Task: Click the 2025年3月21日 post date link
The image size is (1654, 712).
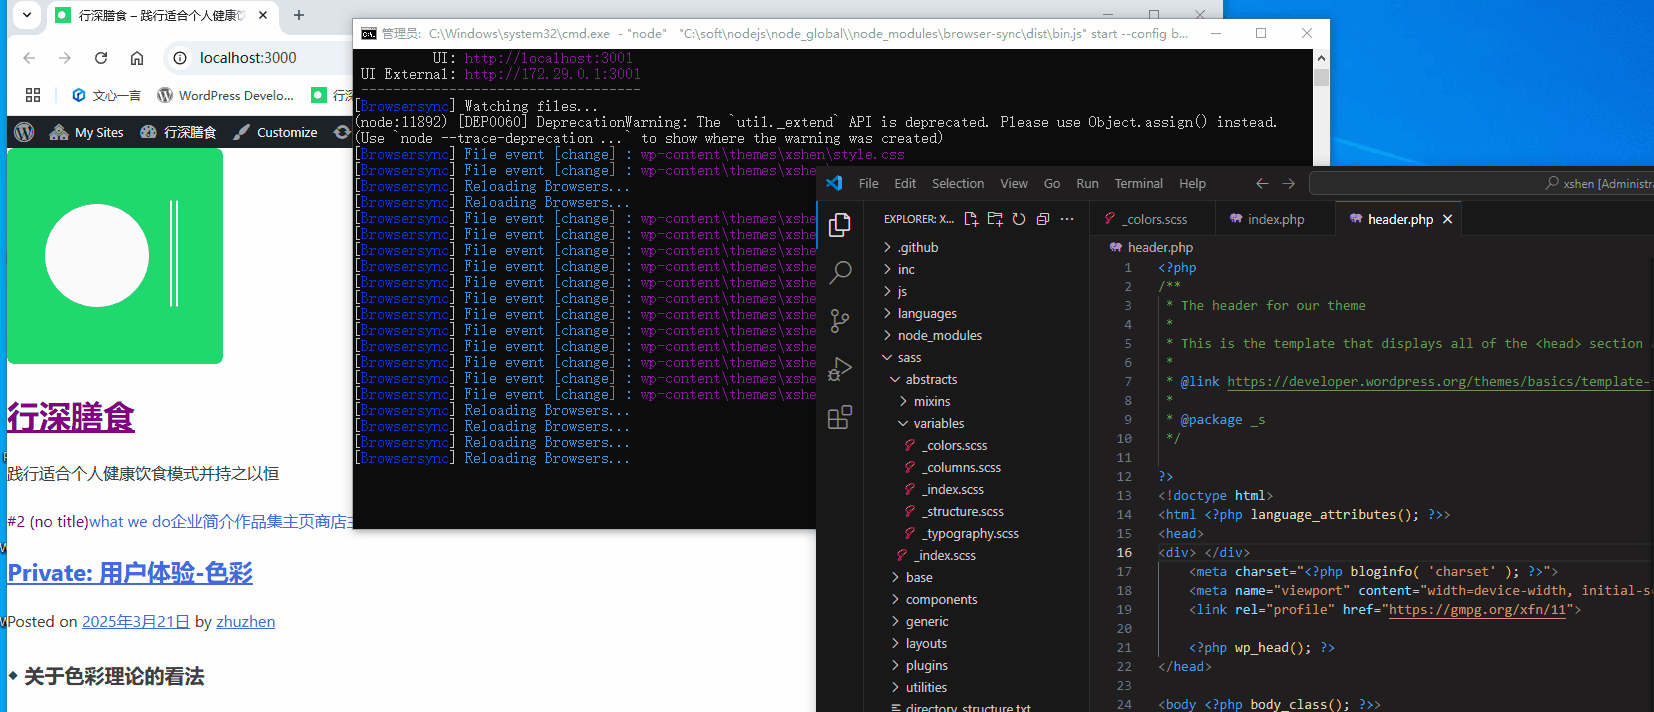Action: click(x=136, y=622)
